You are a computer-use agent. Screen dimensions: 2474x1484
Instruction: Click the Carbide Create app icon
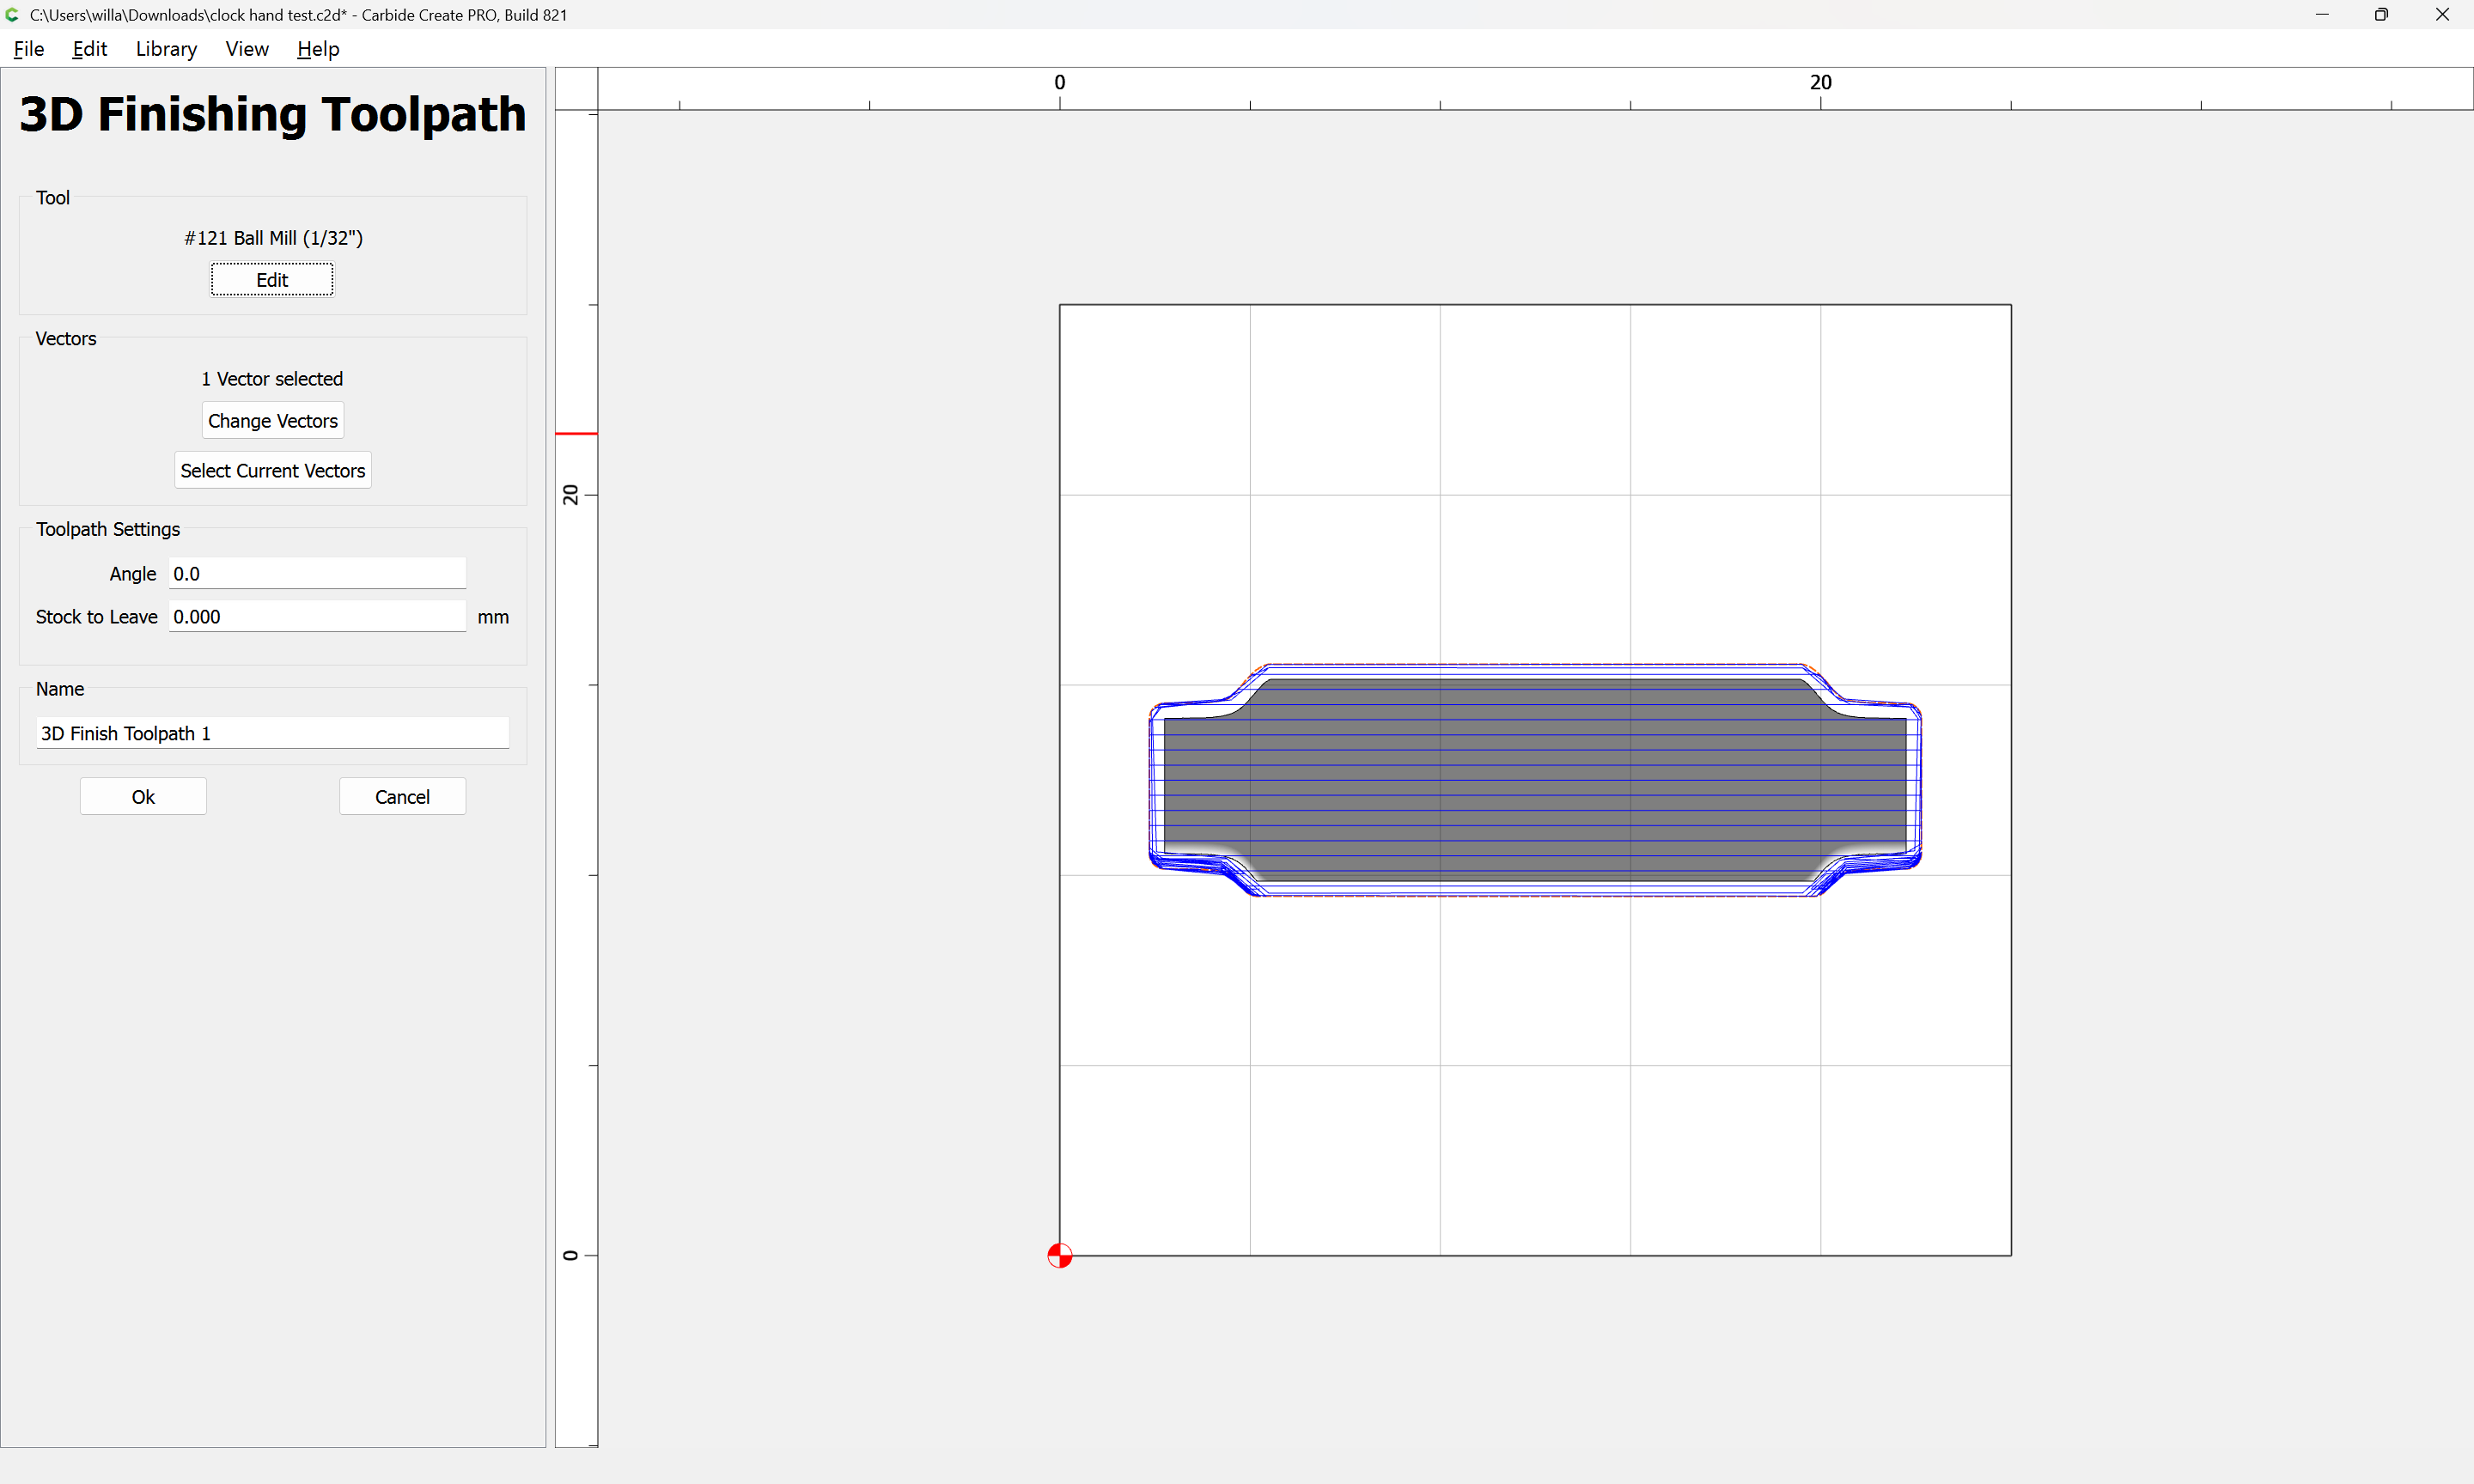13,14
